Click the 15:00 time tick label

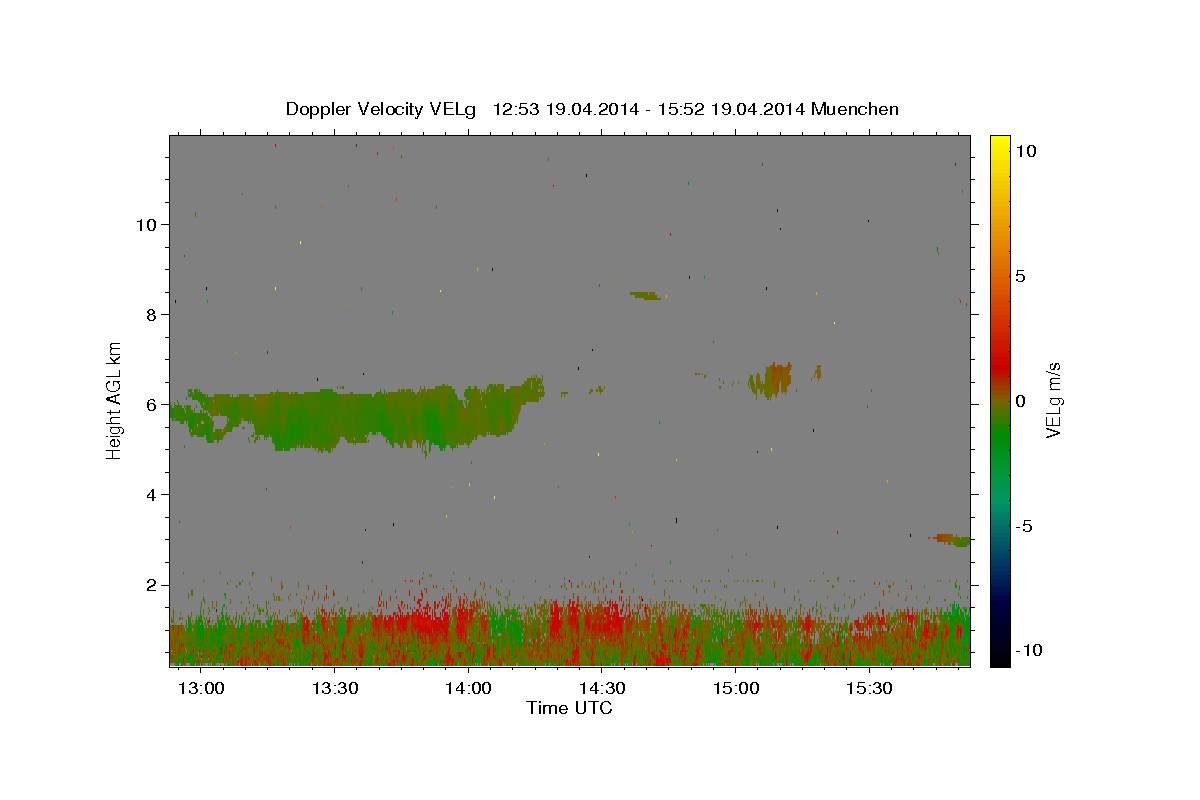[735, 688]
